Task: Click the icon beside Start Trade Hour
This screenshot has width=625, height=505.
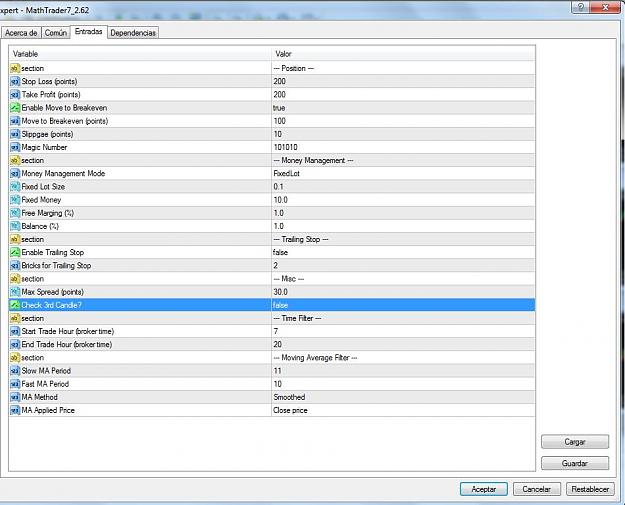Action: (x=15, y=331)
